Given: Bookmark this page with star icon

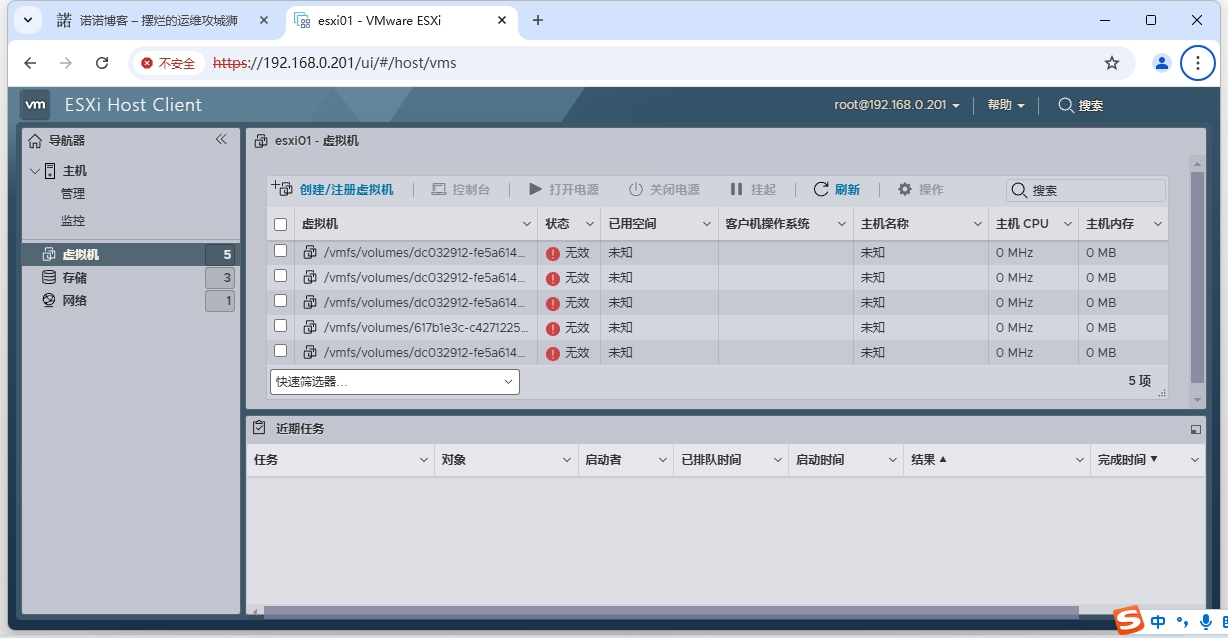Looking at the screenshot, I should click(1112, 63).
